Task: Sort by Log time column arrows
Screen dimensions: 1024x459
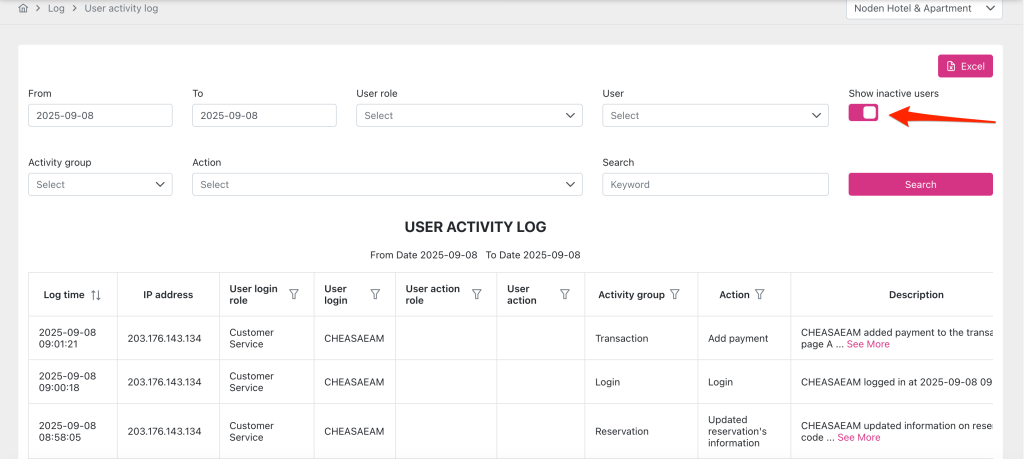Action: [96, 295]
